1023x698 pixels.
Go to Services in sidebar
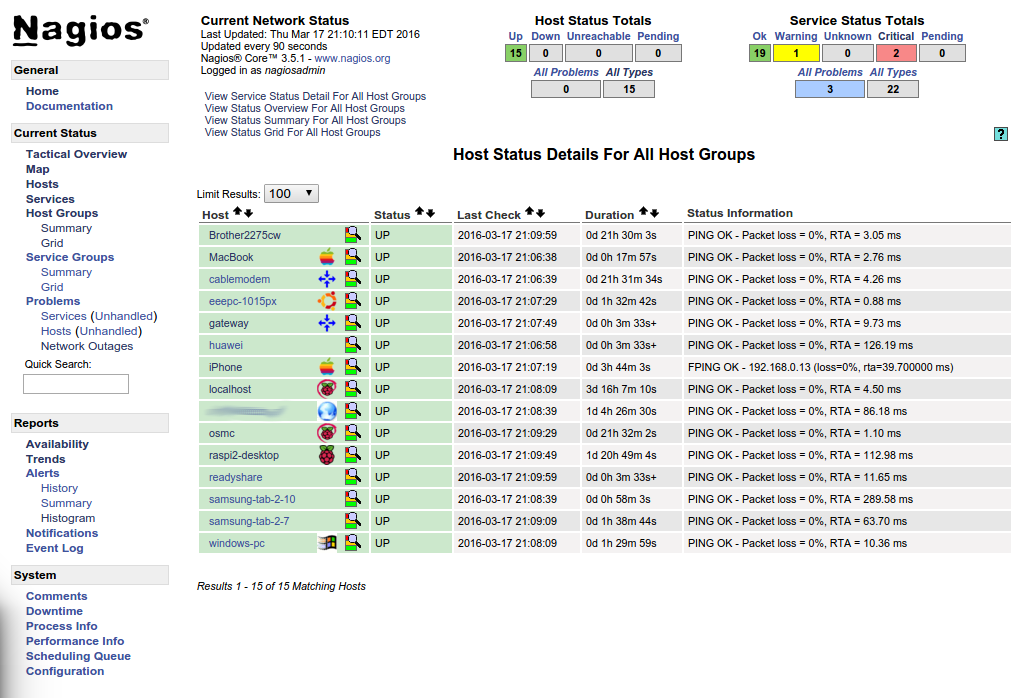[x=50, y=199]
